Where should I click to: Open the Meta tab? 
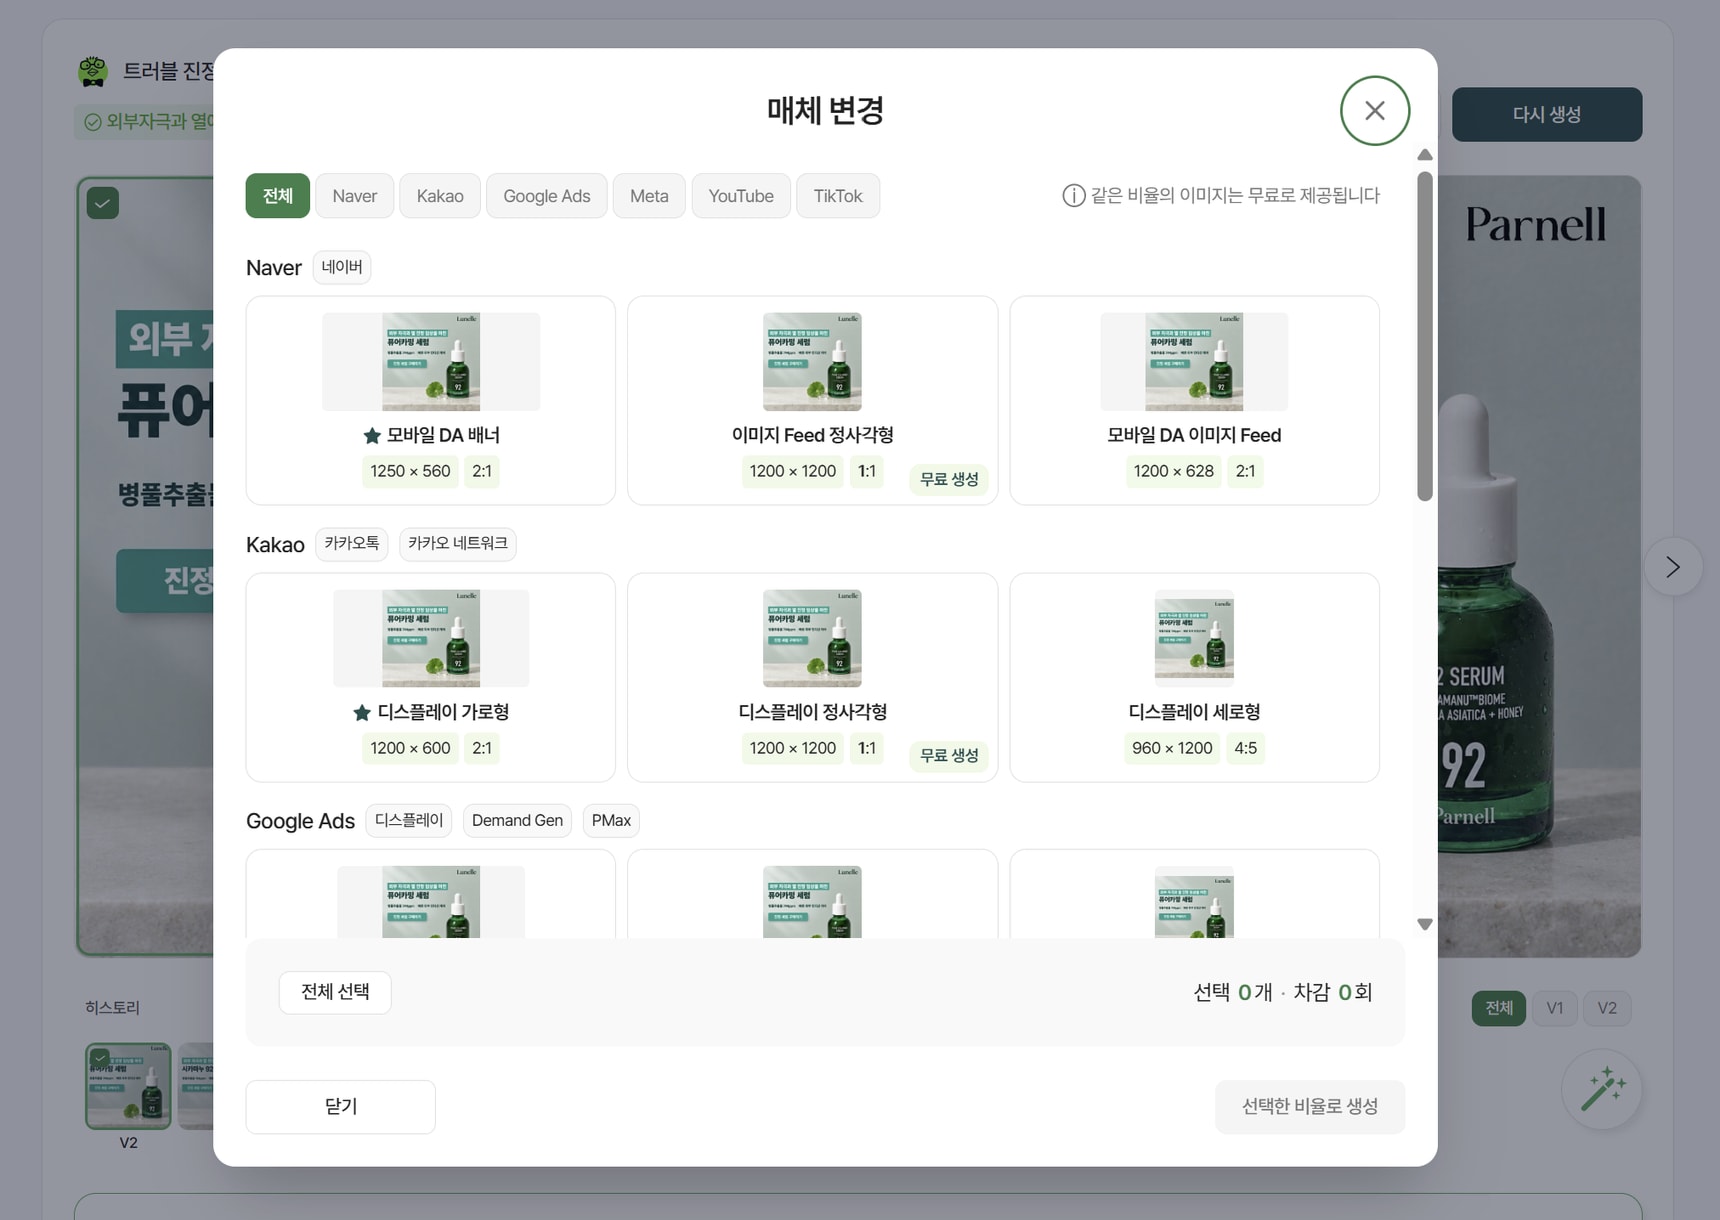click(649, 196)
